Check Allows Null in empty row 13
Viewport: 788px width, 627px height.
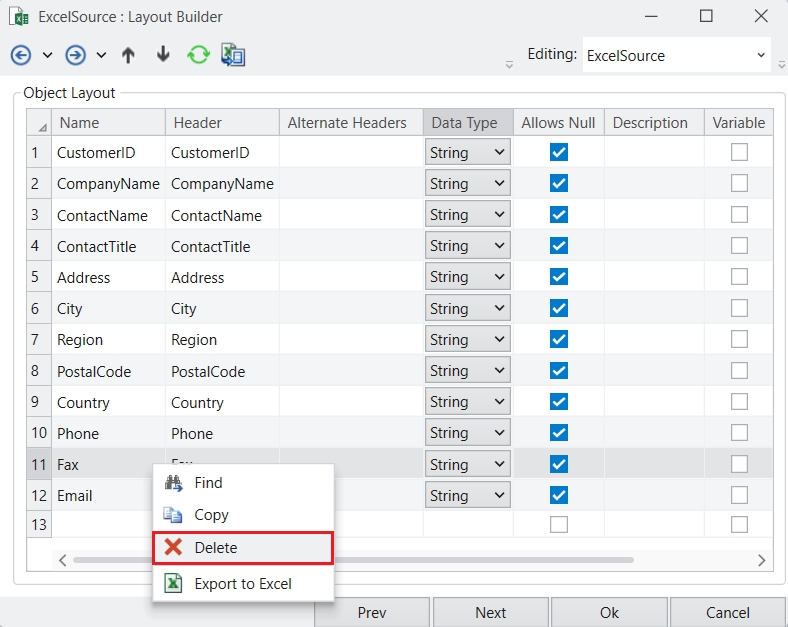coord(559,525)
